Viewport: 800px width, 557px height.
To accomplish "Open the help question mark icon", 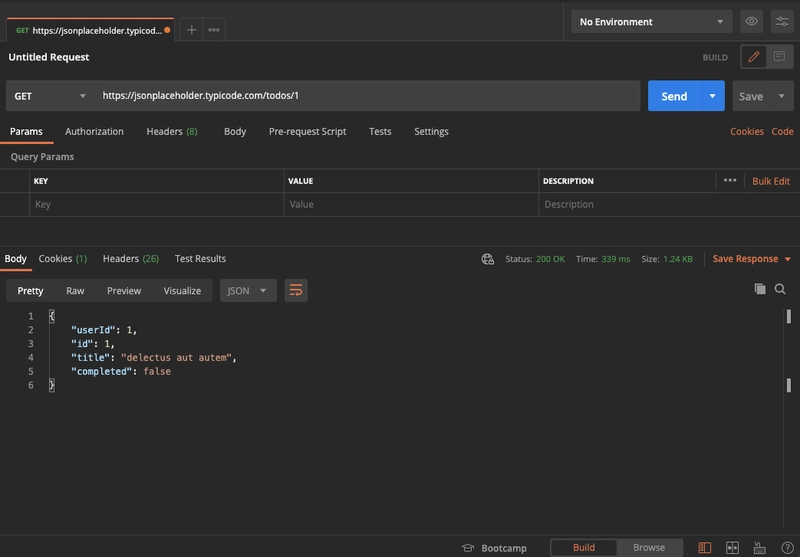I will [785, 548].
